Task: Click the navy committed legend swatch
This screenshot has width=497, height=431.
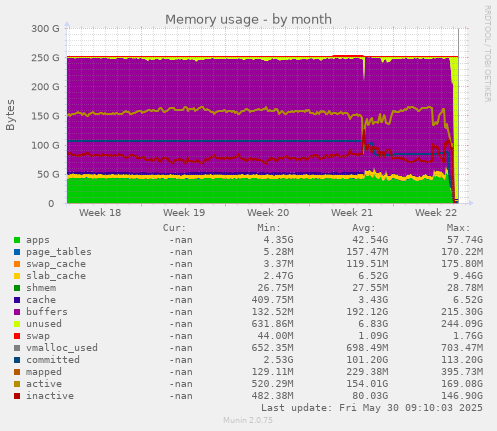Action: 17,360
